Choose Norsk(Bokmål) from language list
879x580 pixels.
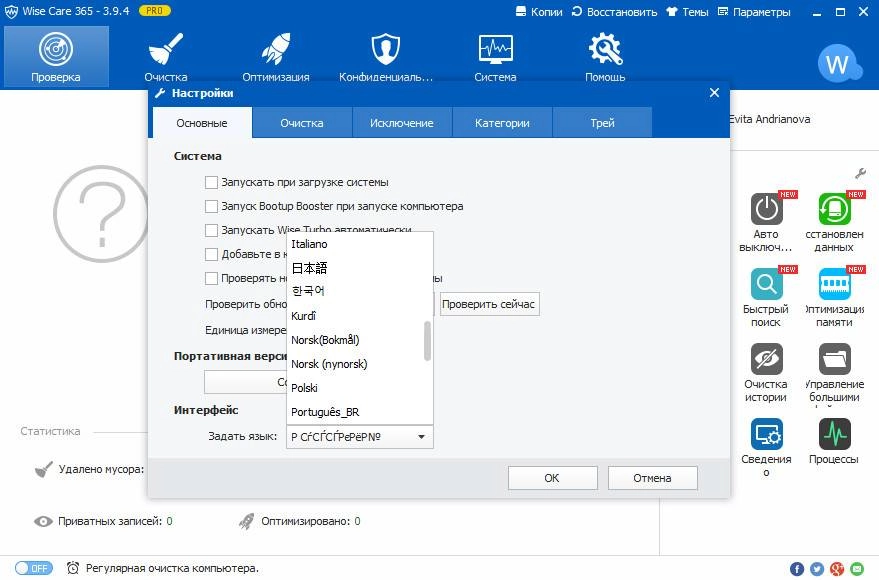coord(360,340)
